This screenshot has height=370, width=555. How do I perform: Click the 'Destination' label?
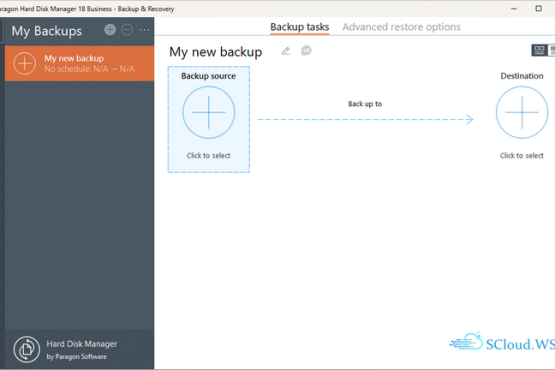pyautogui.click(x=522, y=76)
